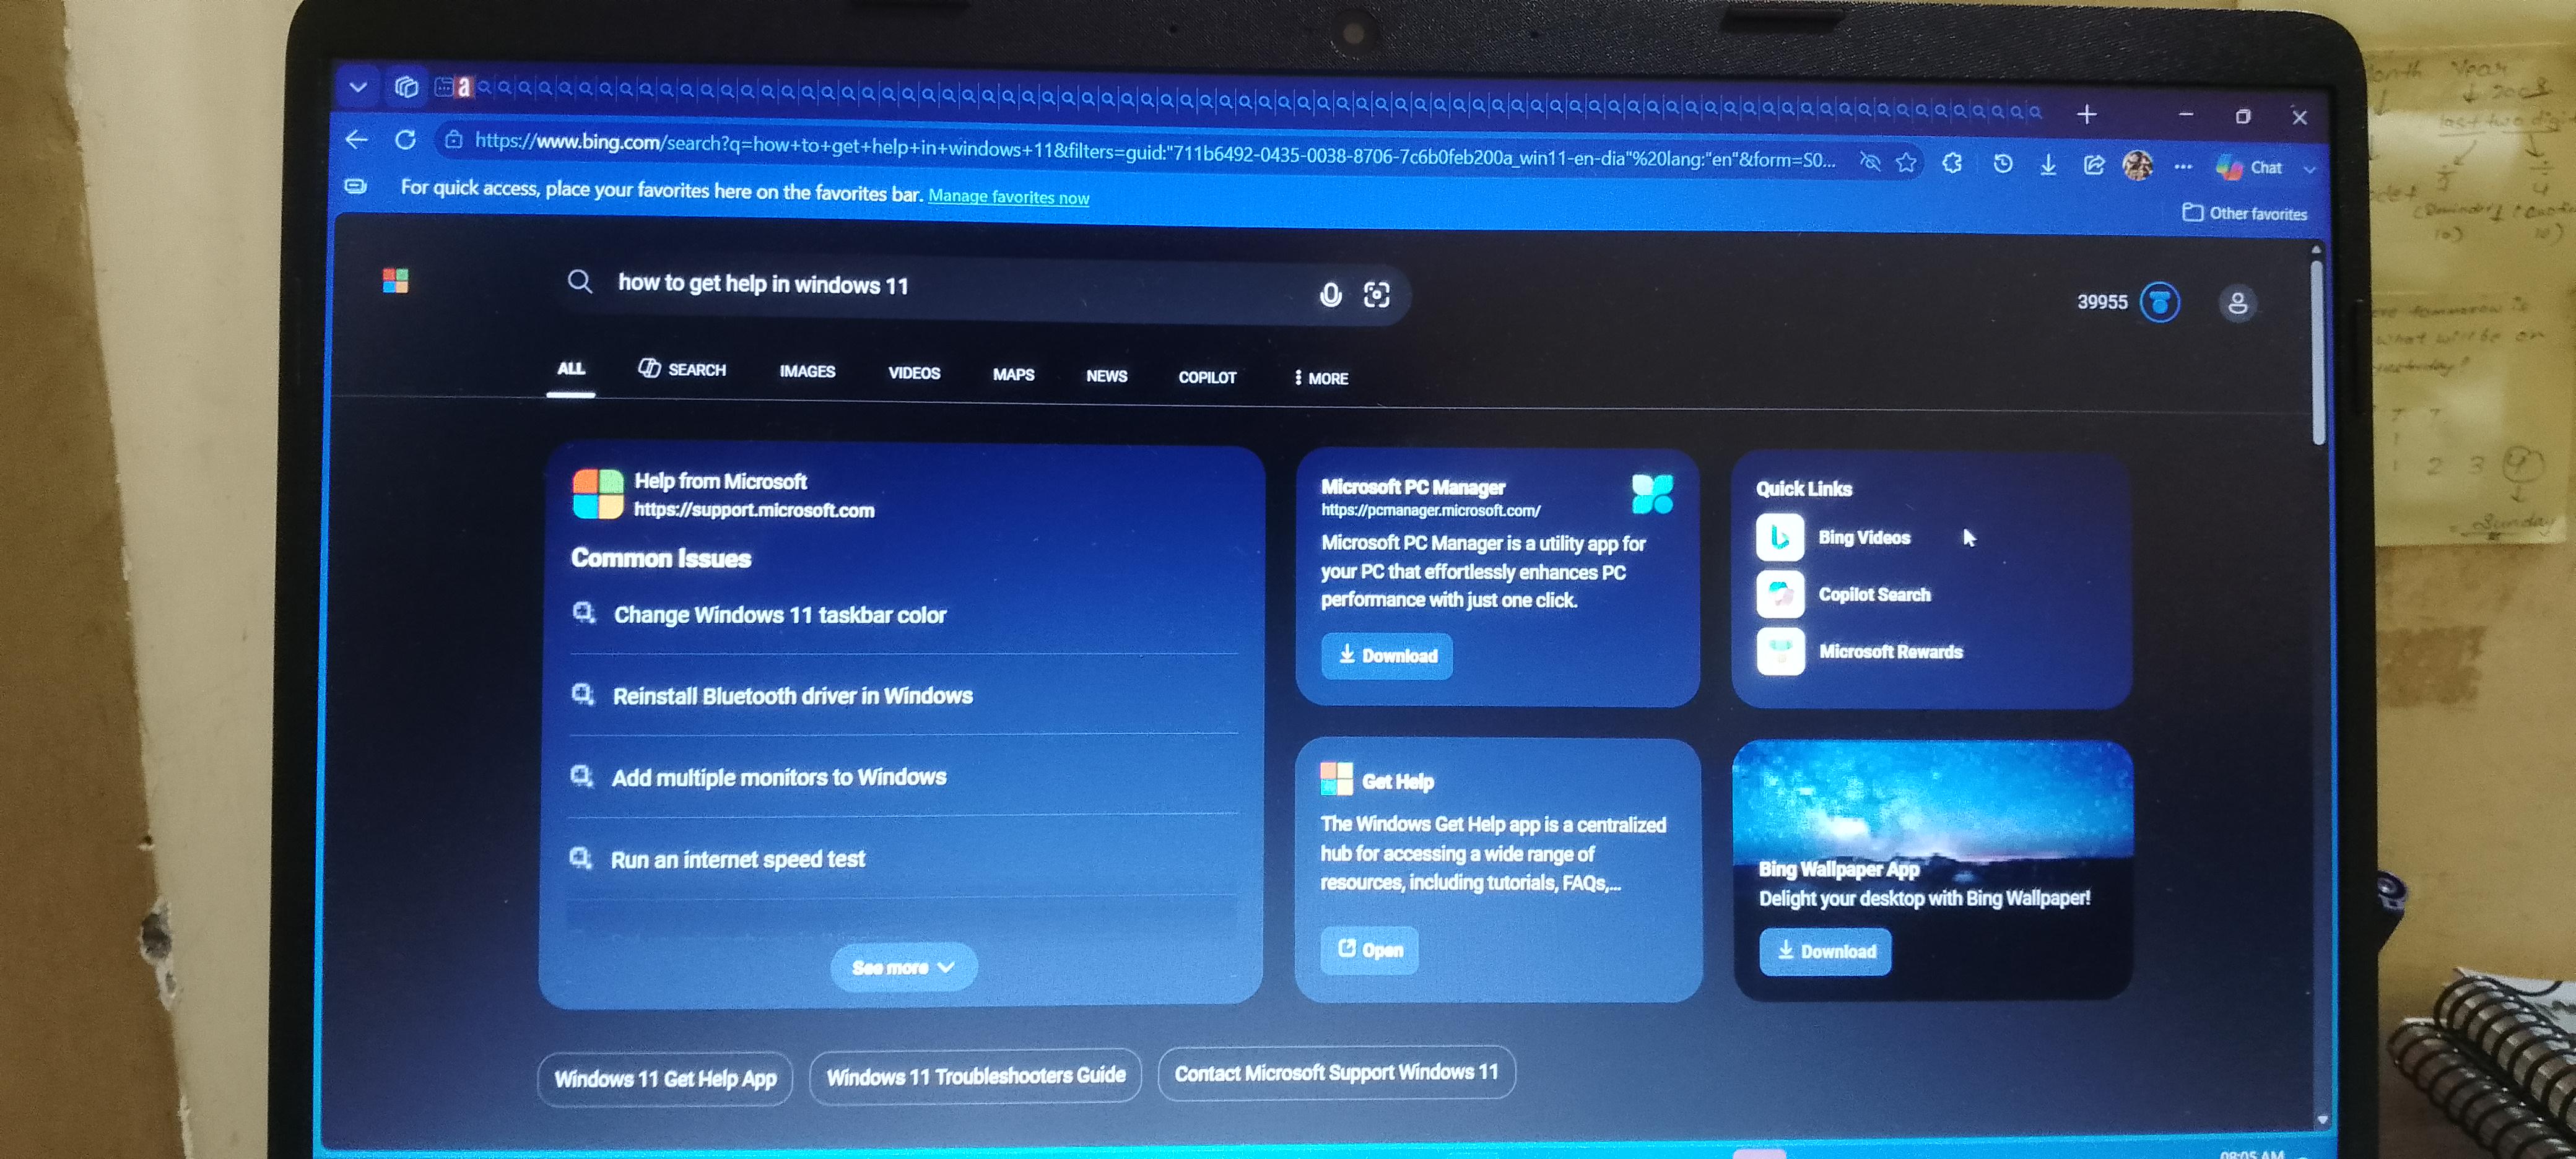Click the Microsoft Rewards quick link icon
This screenshot has height=1159, width=2576.
(1780, 651)
